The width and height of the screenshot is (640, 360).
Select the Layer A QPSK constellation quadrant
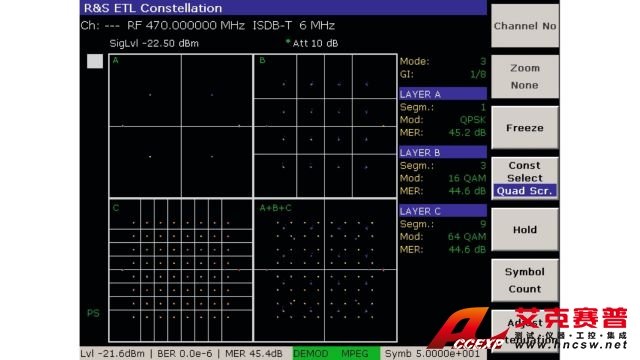tap(181, 126)
